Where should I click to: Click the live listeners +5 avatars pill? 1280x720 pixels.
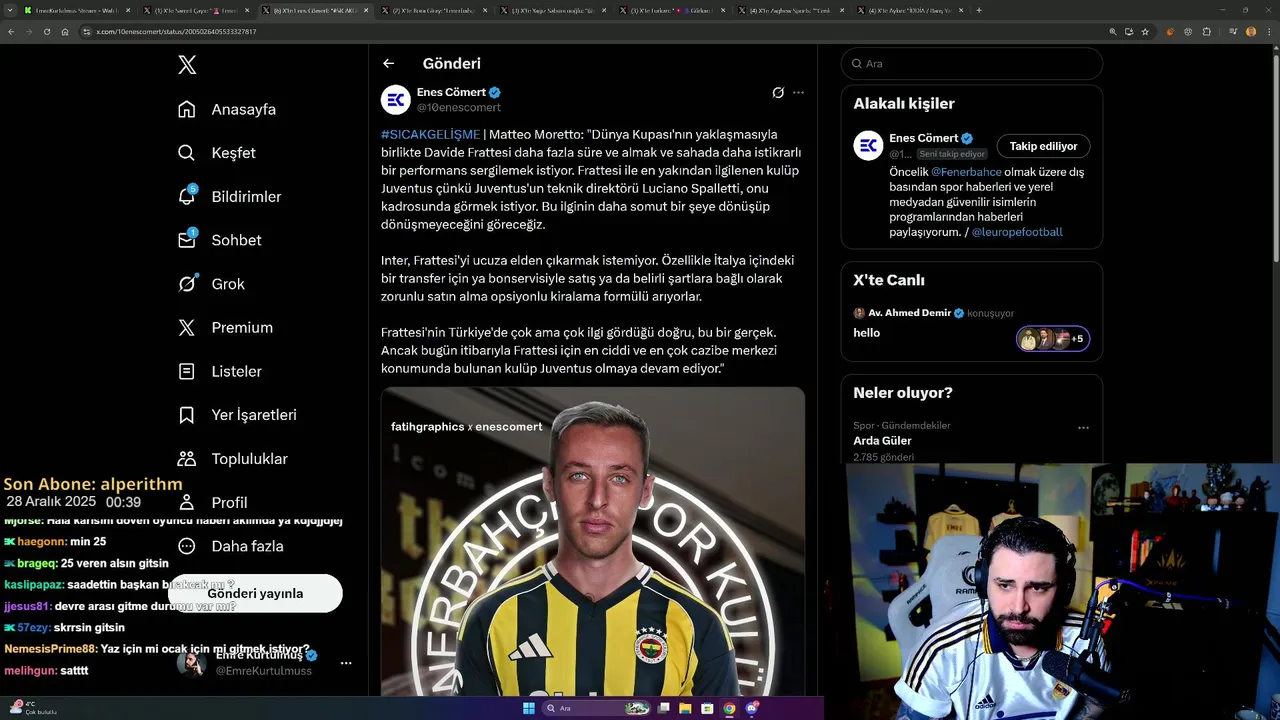(x=1053, y=339)
